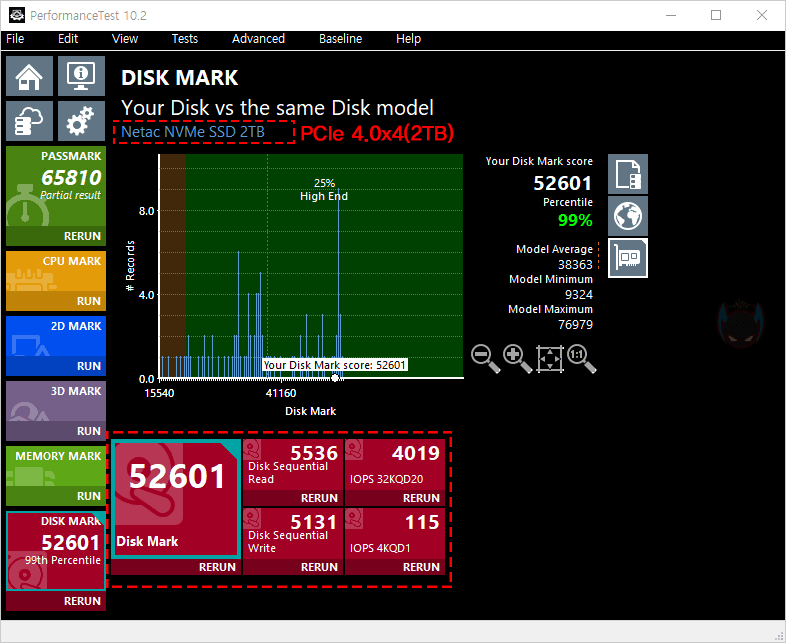Viewport: 786px width, 643px height.
Task: Rerun the Disk Sequential Read test
Action: tap(293, 498)
